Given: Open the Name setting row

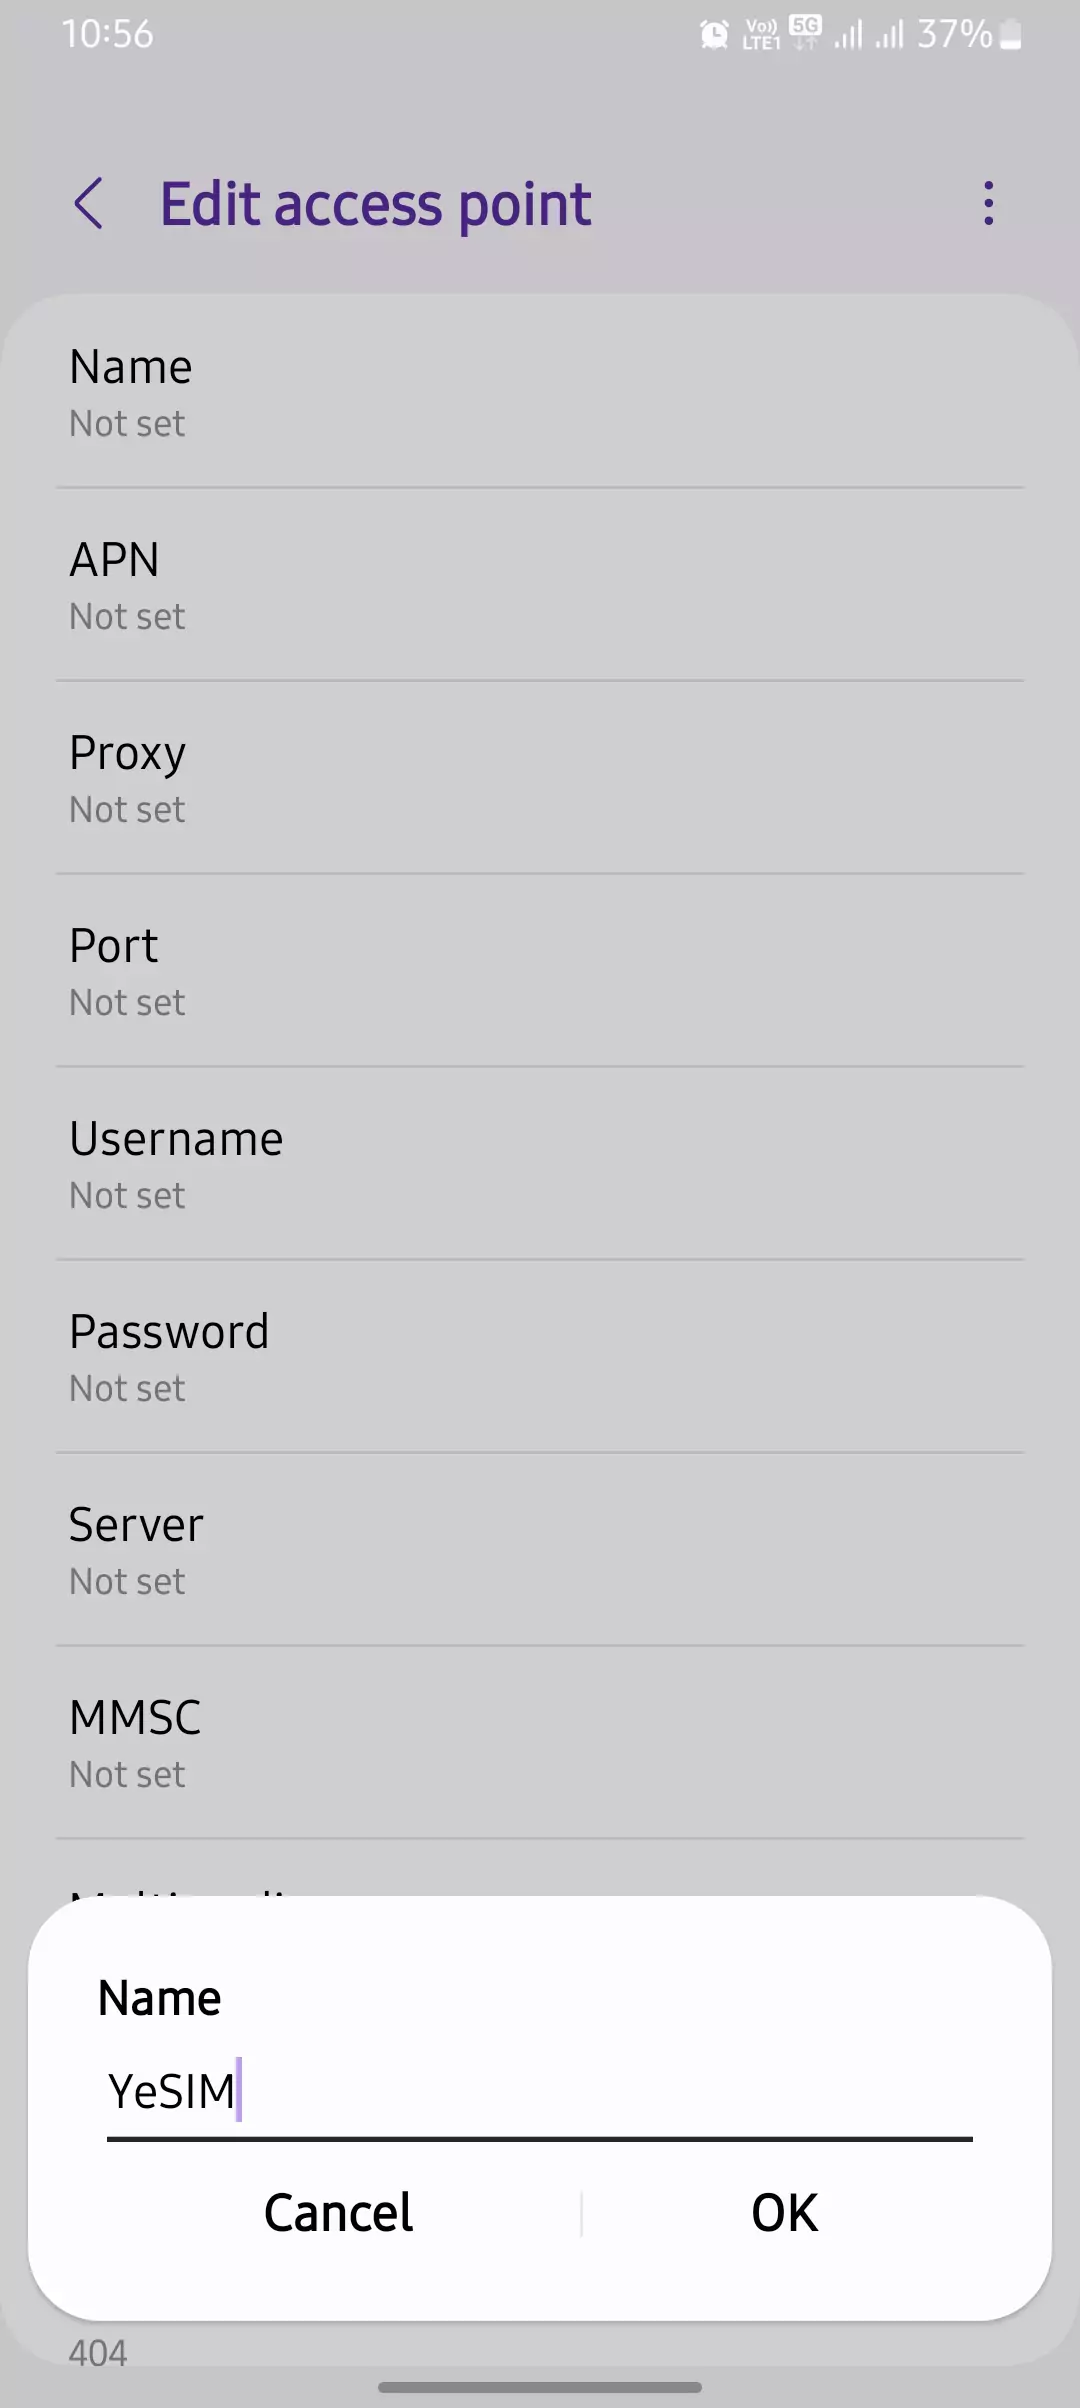Looking at the screenshot, I should pos(540,392).
